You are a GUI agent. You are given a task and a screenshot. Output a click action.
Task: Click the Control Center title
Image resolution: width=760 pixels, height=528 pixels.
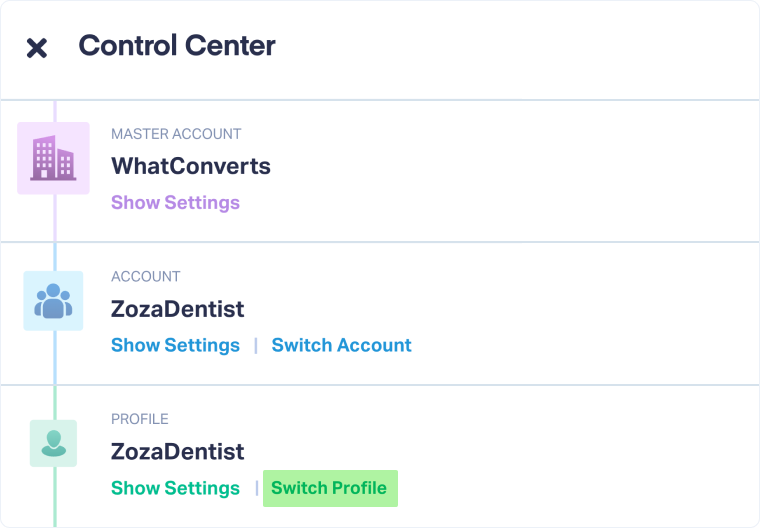tap(177, 46)
